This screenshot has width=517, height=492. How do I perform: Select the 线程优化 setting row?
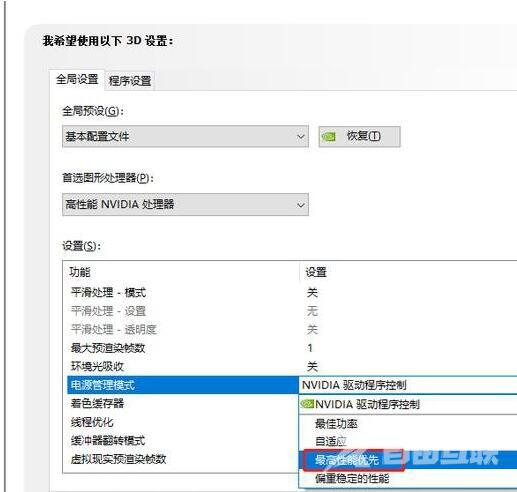point(182,422)
